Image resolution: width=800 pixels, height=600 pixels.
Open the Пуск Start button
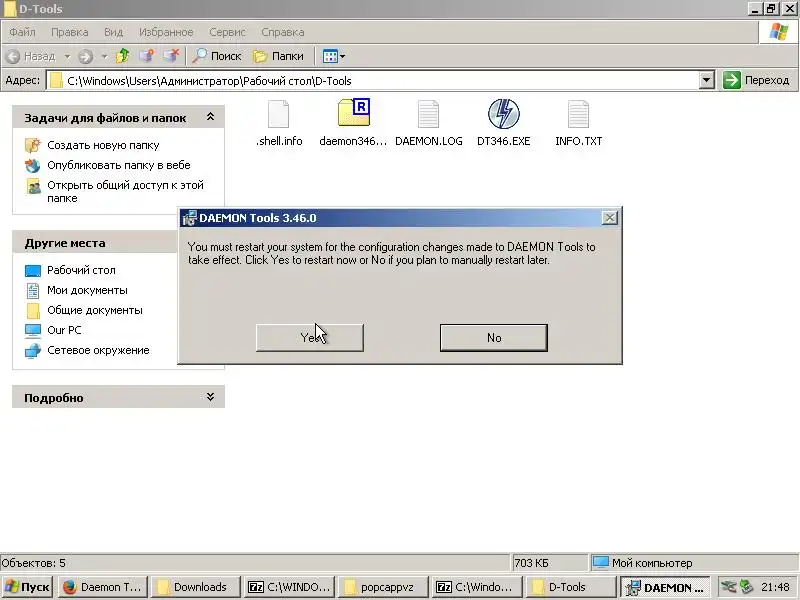click(x=28, y=587)
